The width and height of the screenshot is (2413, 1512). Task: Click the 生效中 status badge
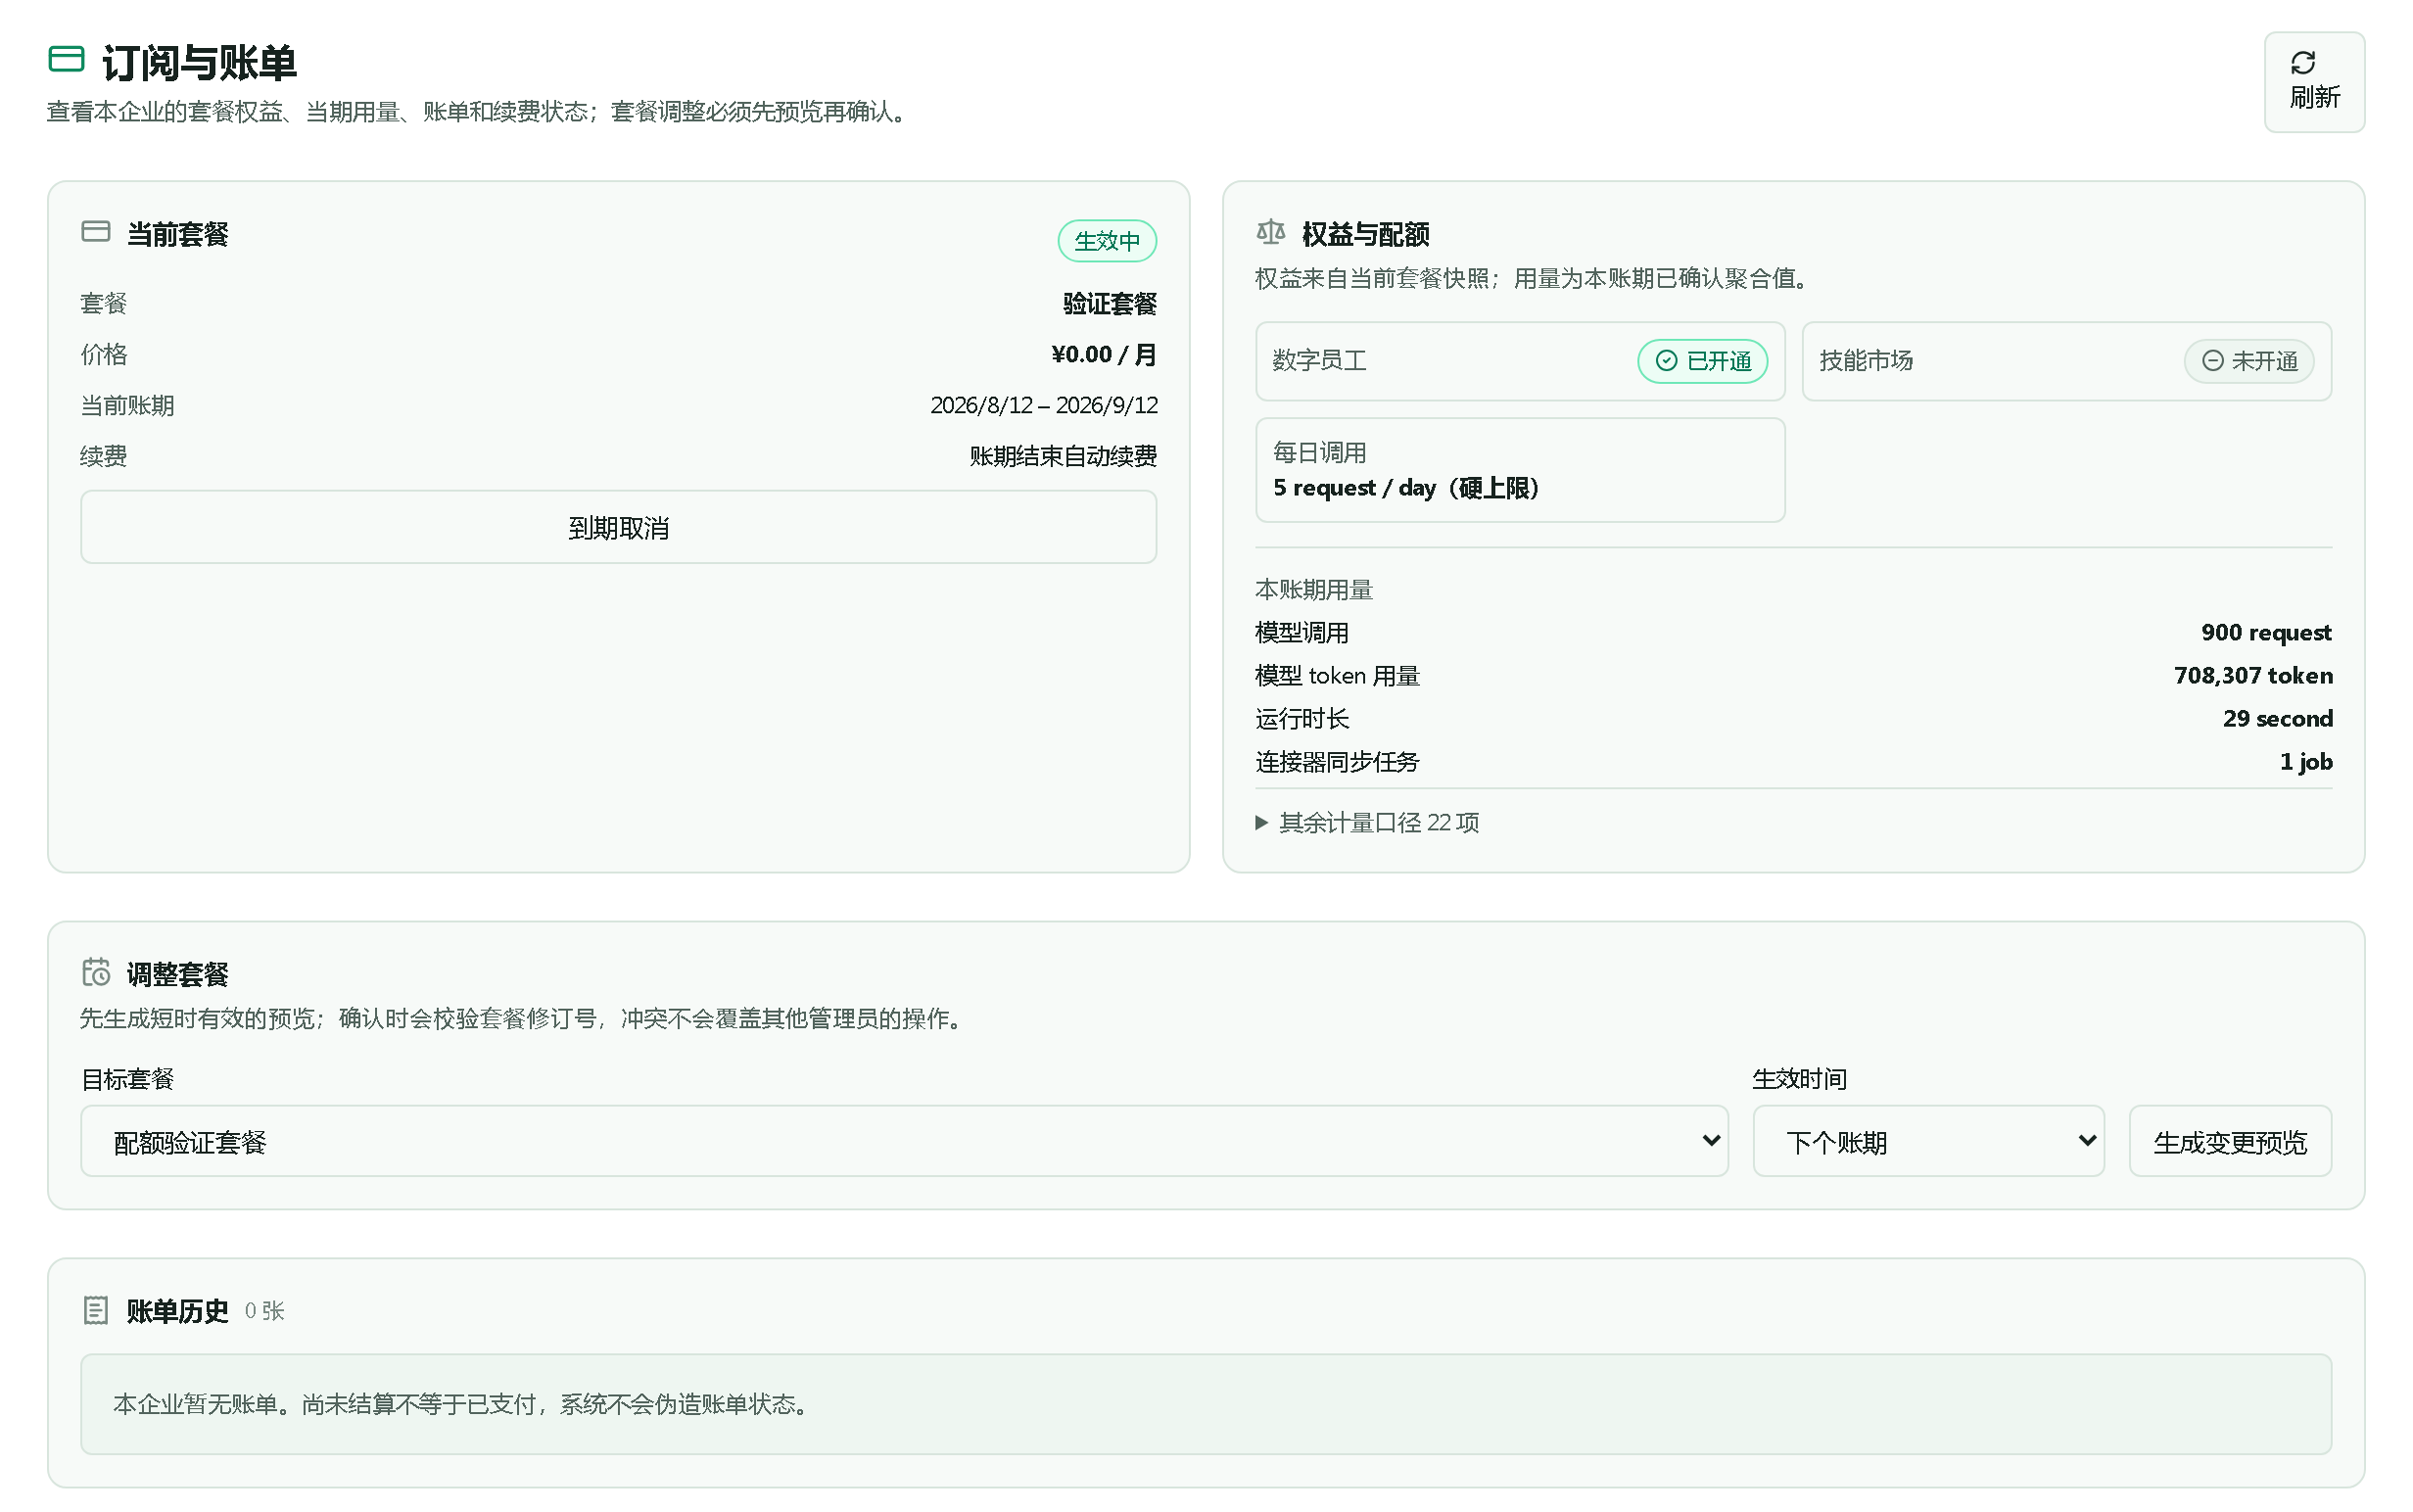[1107, 241]
